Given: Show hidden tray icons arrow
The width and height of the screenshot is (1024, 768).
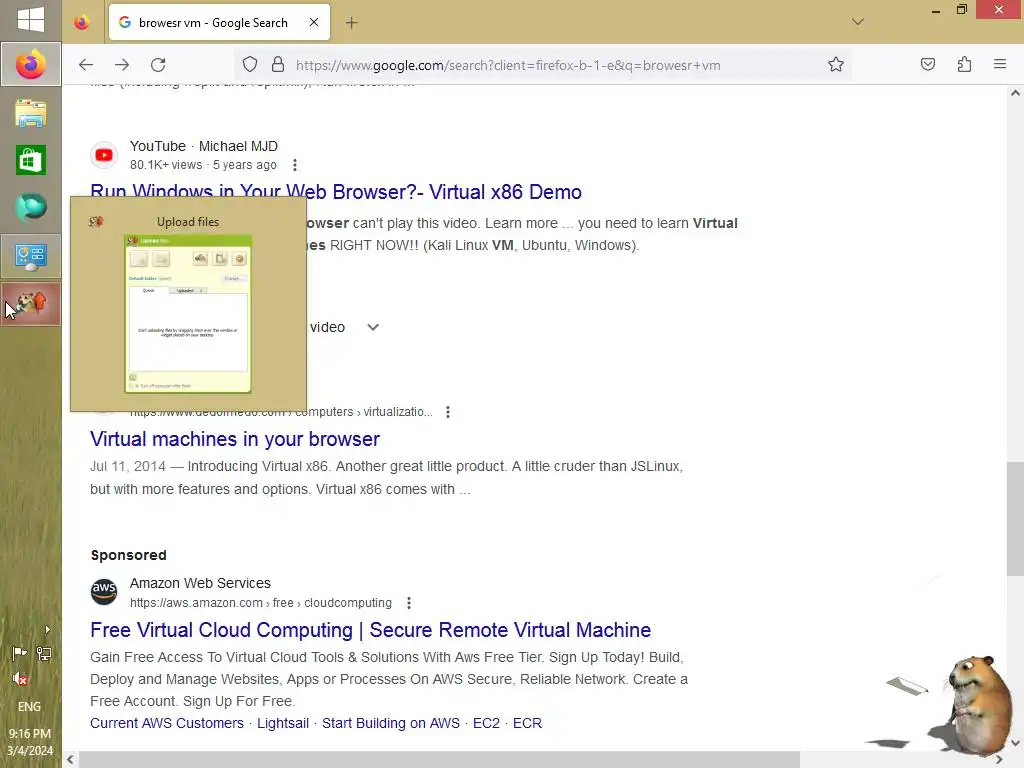Looking at the screenshot, I should point(47,630).
